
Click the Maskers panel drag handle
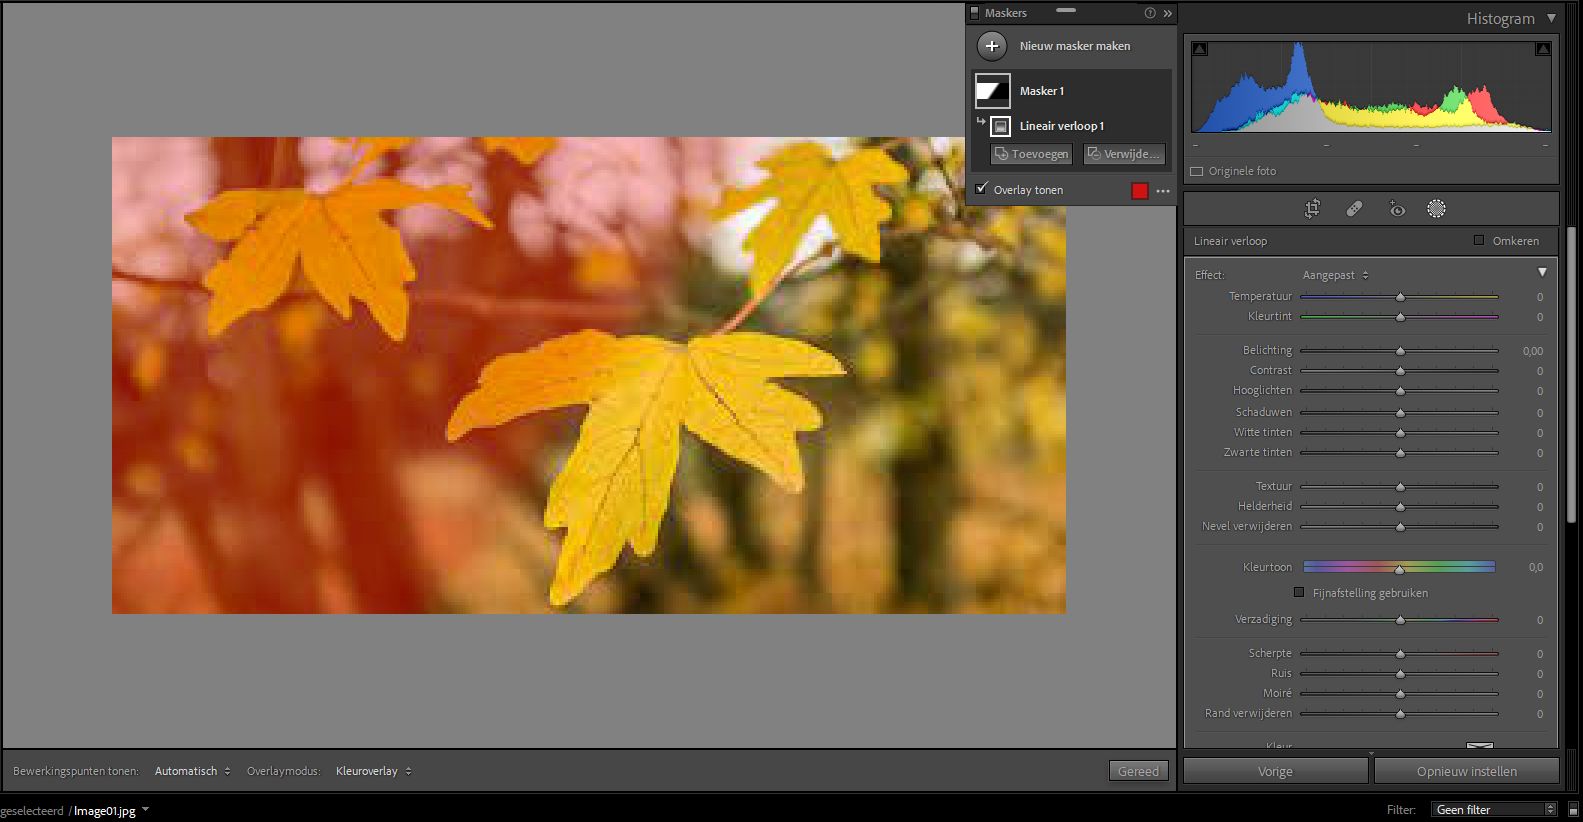pos(1066,10)
